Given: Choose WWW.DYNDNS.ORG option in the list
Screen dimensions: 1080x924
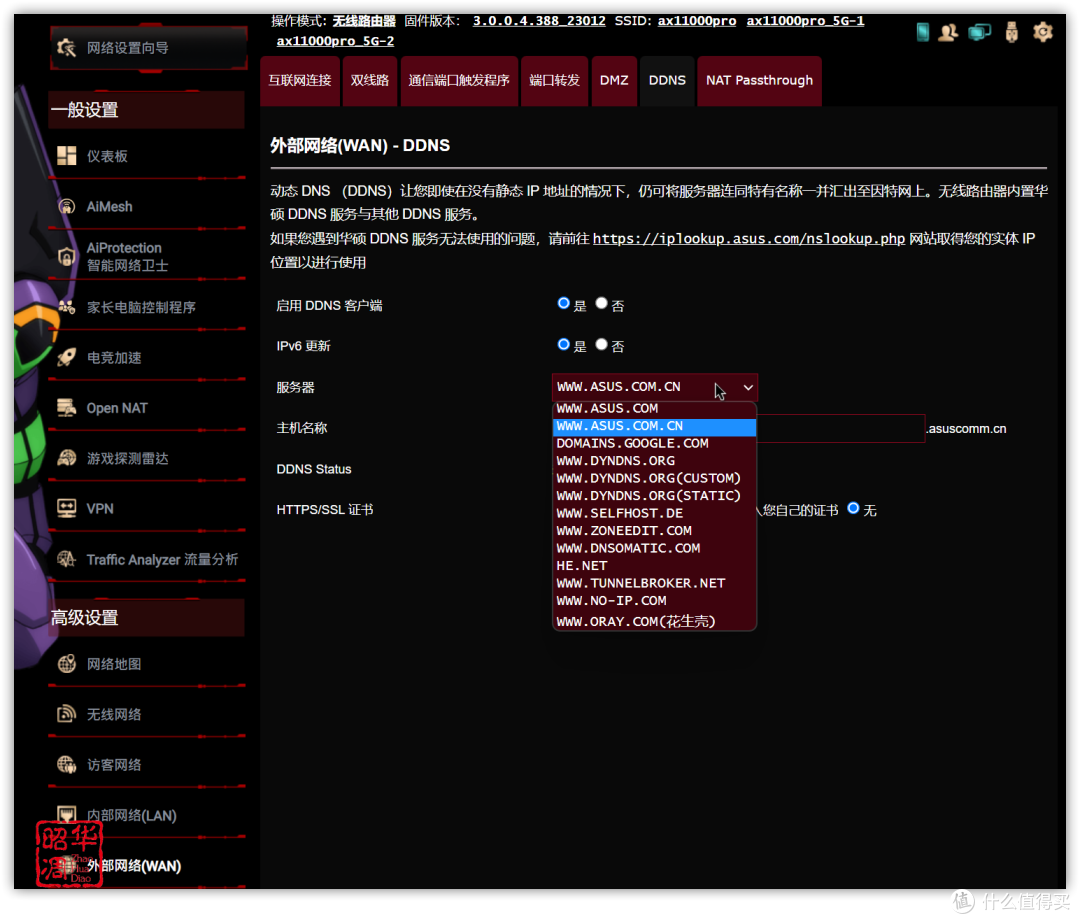Looking at the screenshot, I should click(654, 461).
